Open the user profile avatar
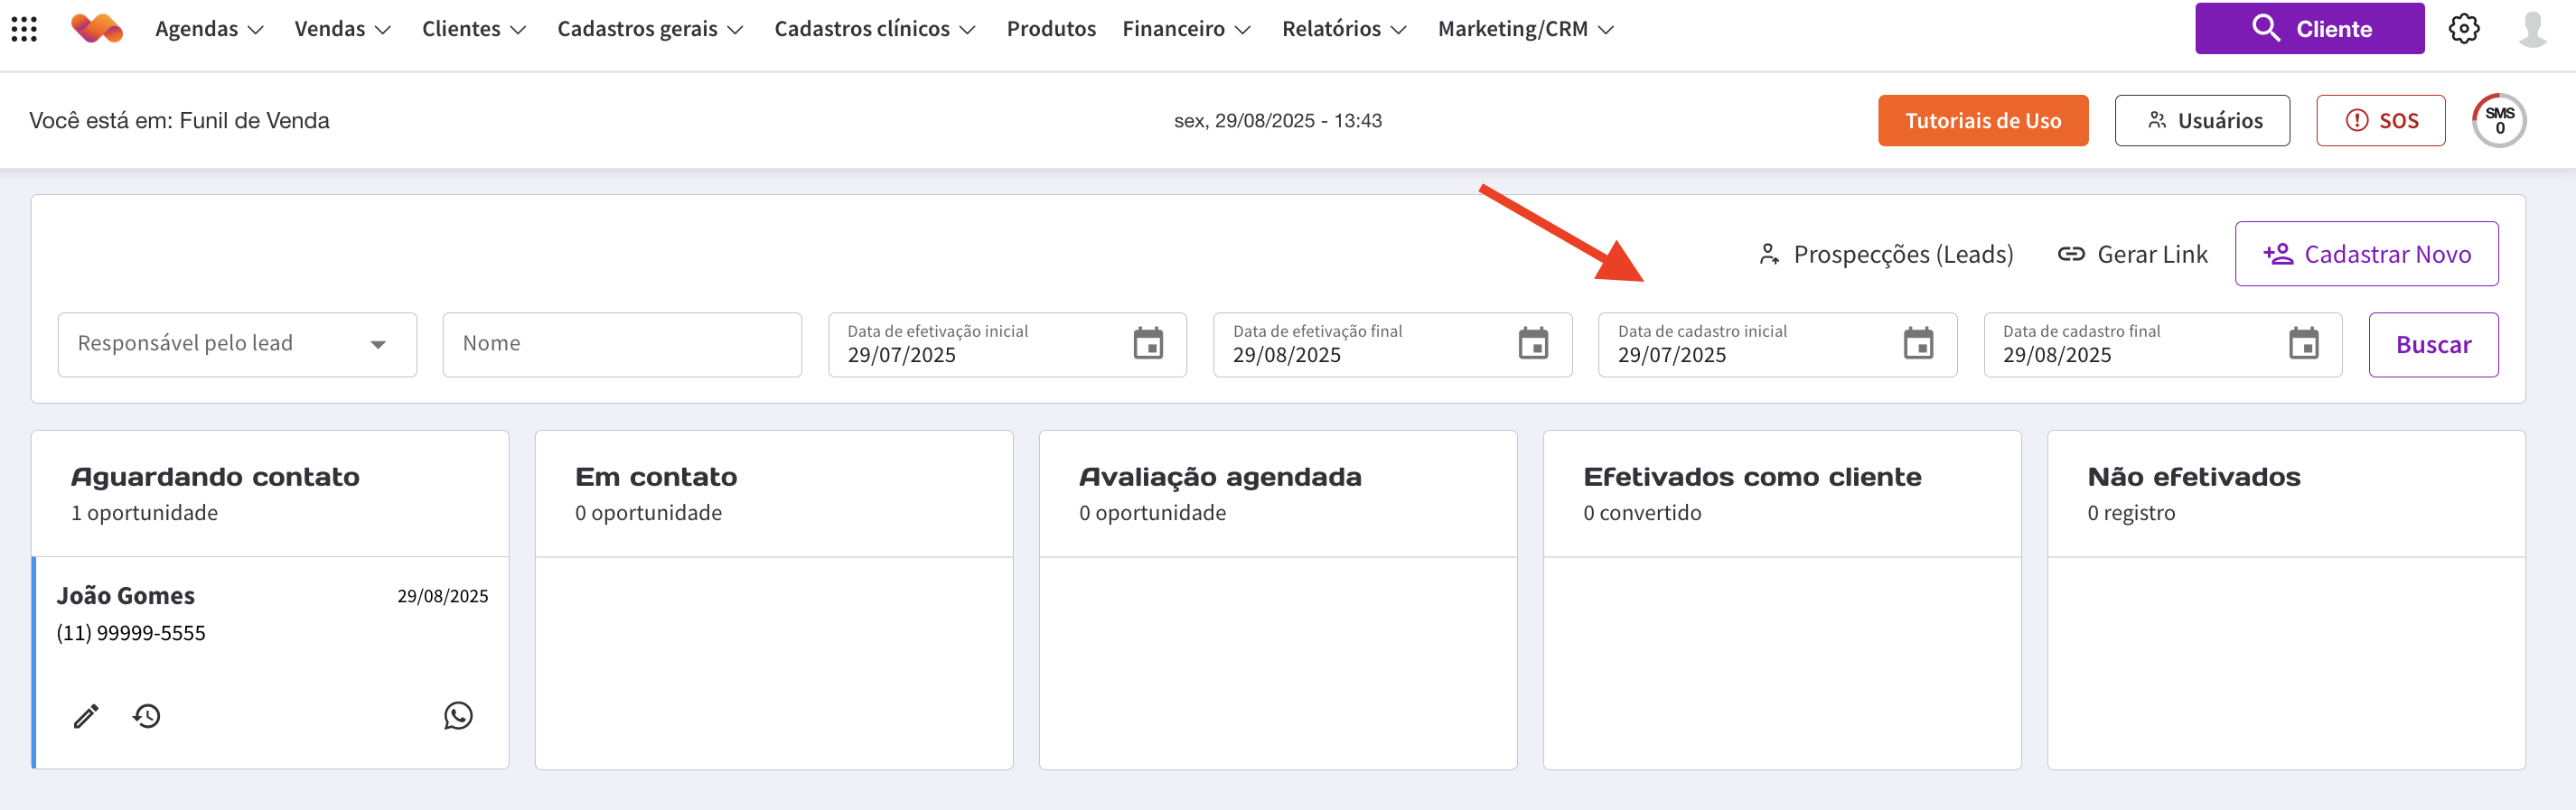 point(2531,29)
